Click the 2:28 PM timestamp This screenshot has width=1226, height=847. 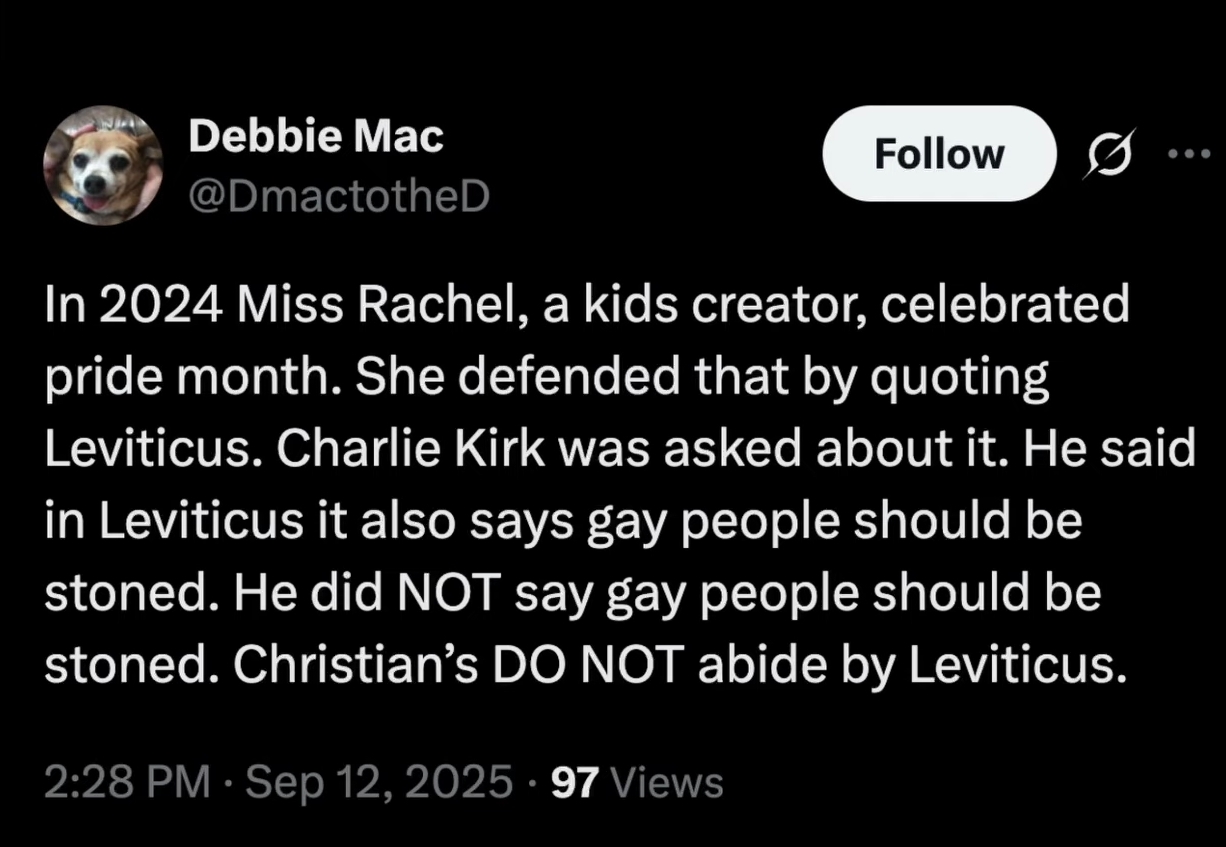(127, 781)
